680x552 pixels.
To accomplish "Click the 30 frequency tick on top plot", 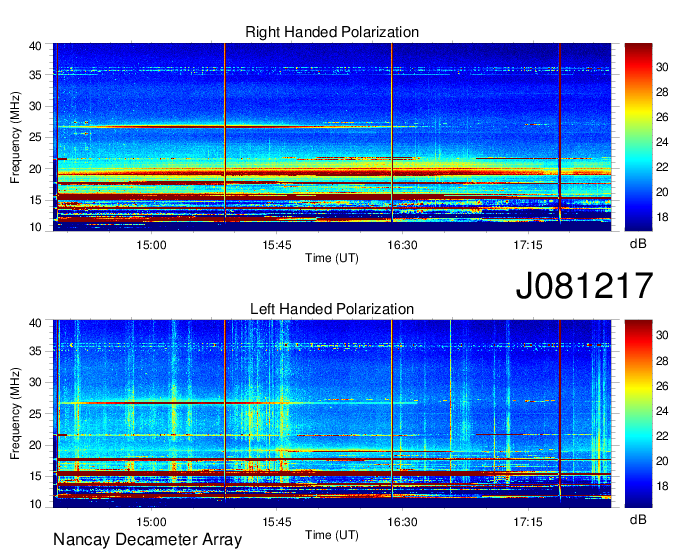I will point(35,106).
